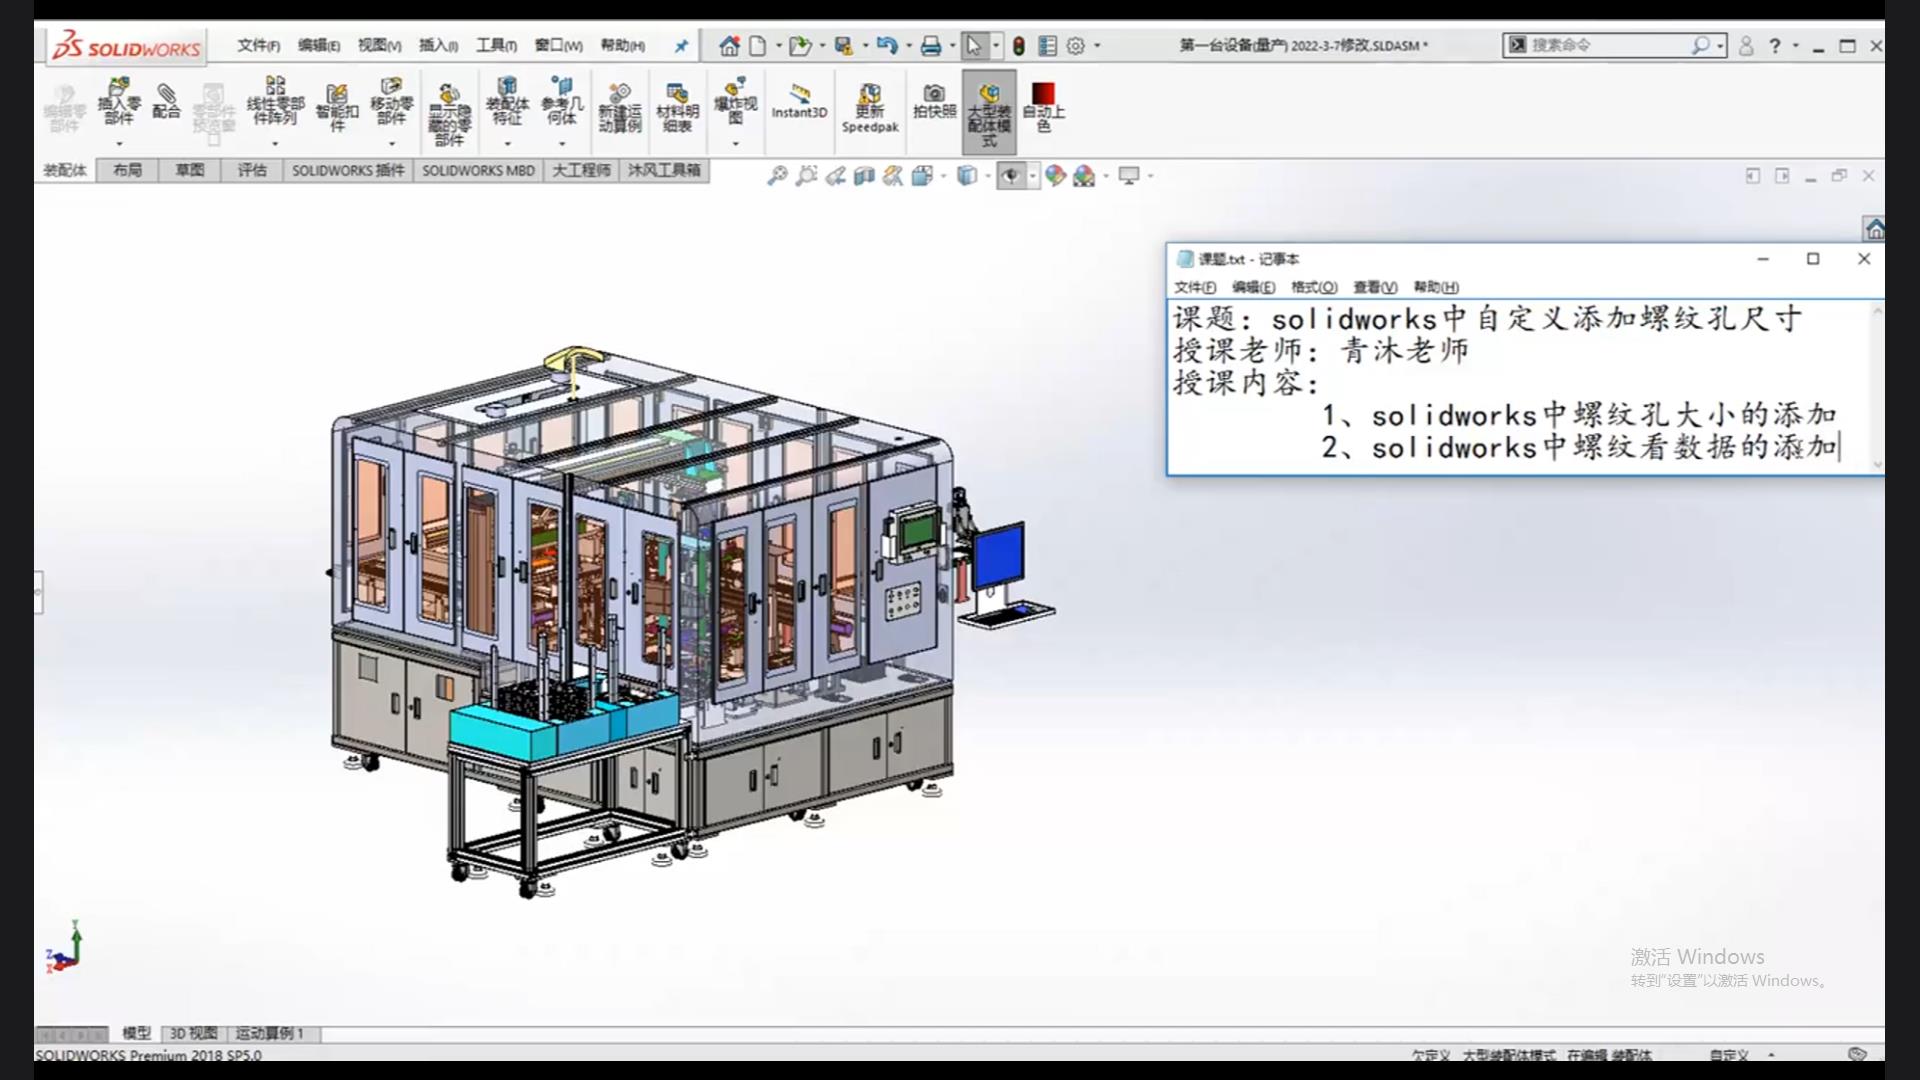The height and width of the screenshot is (1080, 1920).
Task: Click Update Speedpak (更新 Speedpak)
Action: coord(870,108)
